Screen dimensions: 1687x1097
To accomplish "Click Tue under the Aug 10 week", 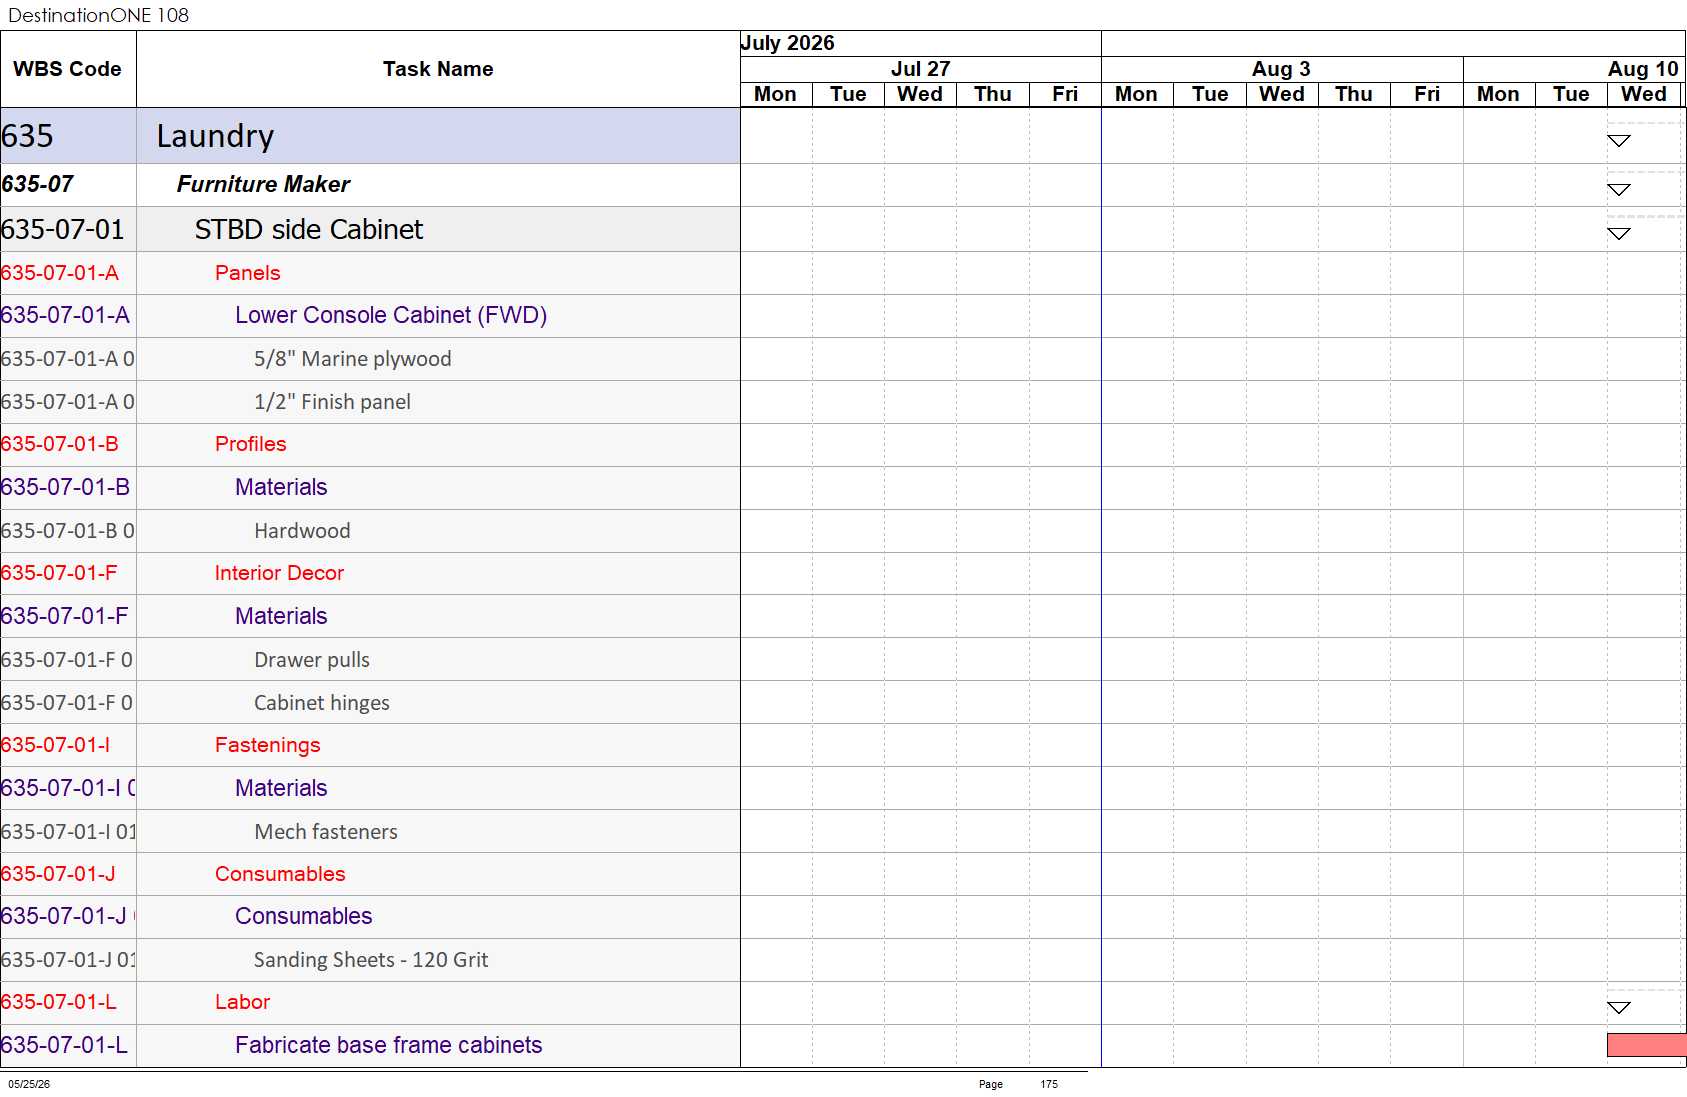I will coord(1571,94).
